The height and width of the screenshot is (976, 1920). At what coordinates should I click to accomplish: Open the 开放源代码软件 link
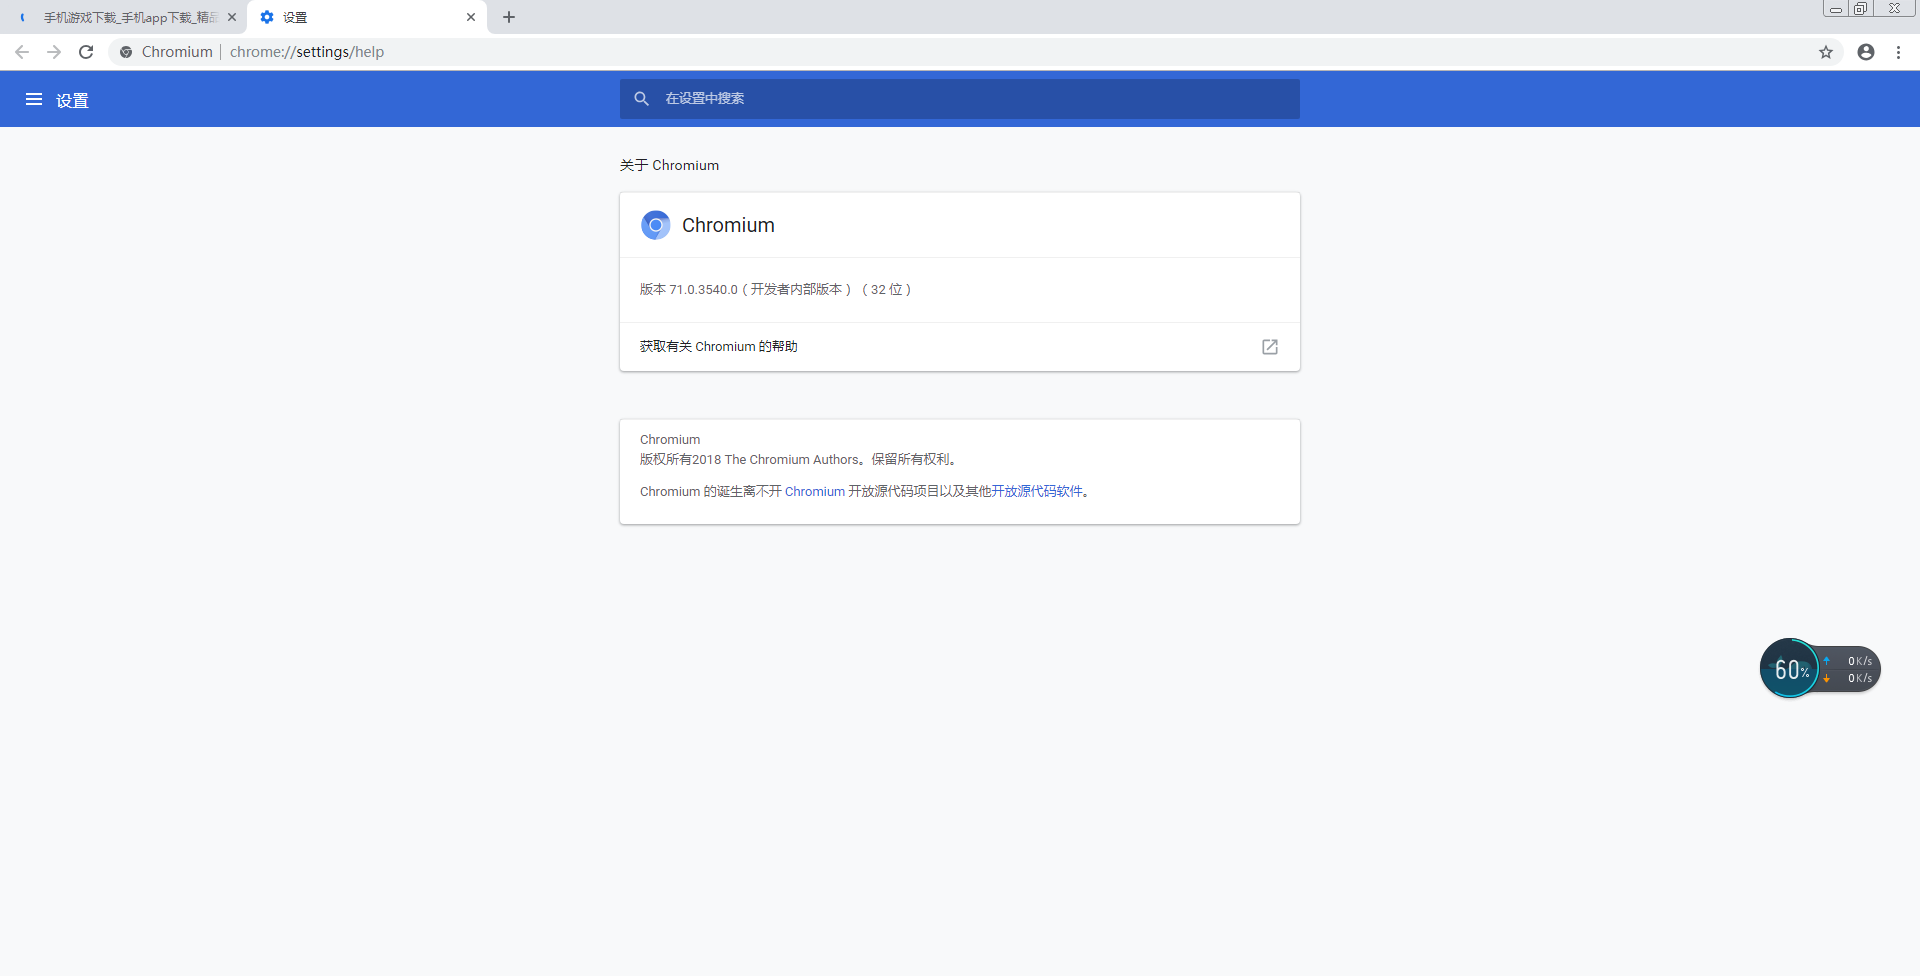coord(1037,491)
